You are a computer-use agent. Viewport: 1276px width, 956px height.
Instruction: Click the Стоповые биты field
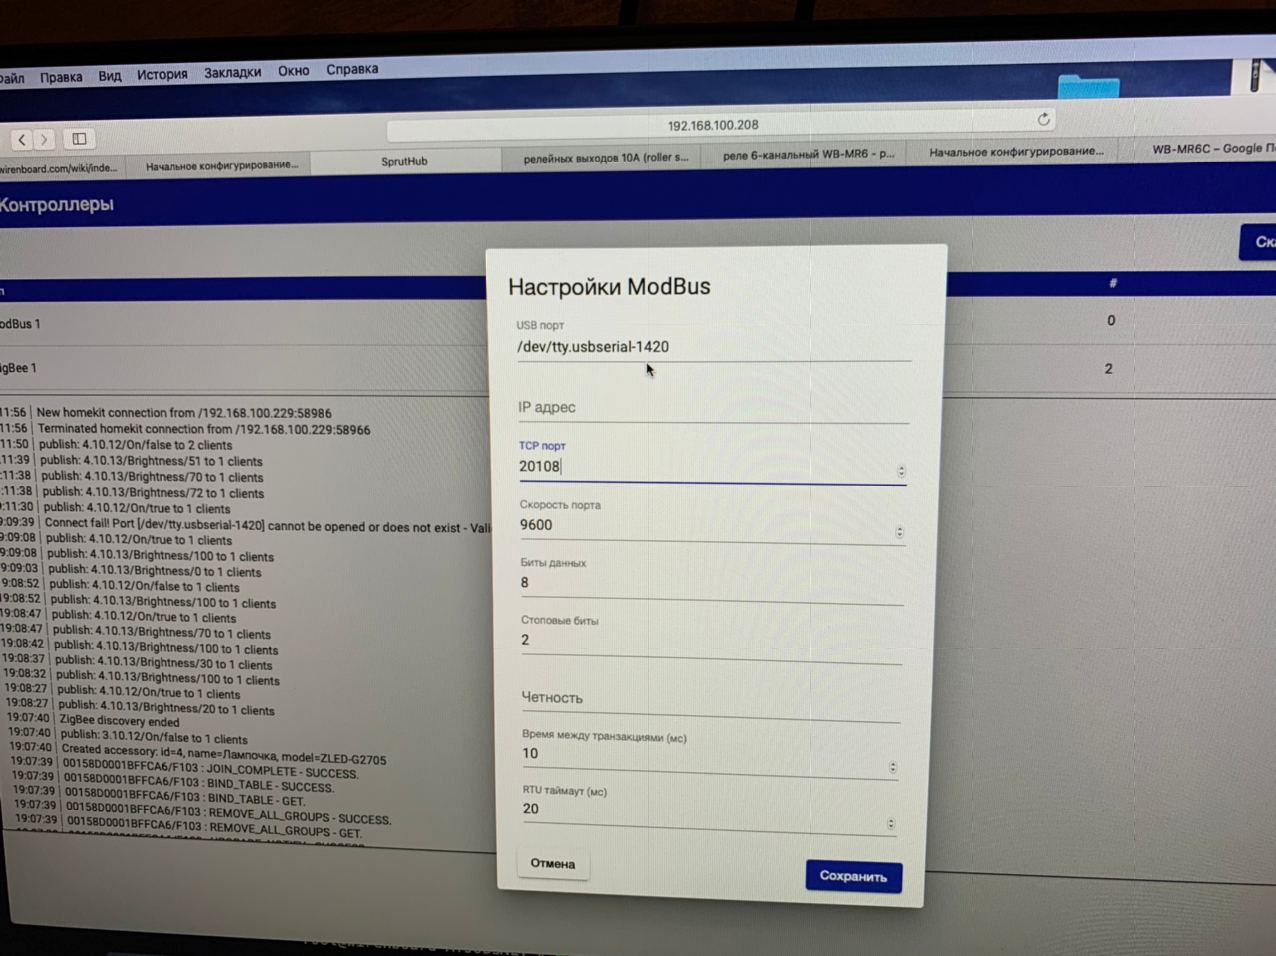711,640
